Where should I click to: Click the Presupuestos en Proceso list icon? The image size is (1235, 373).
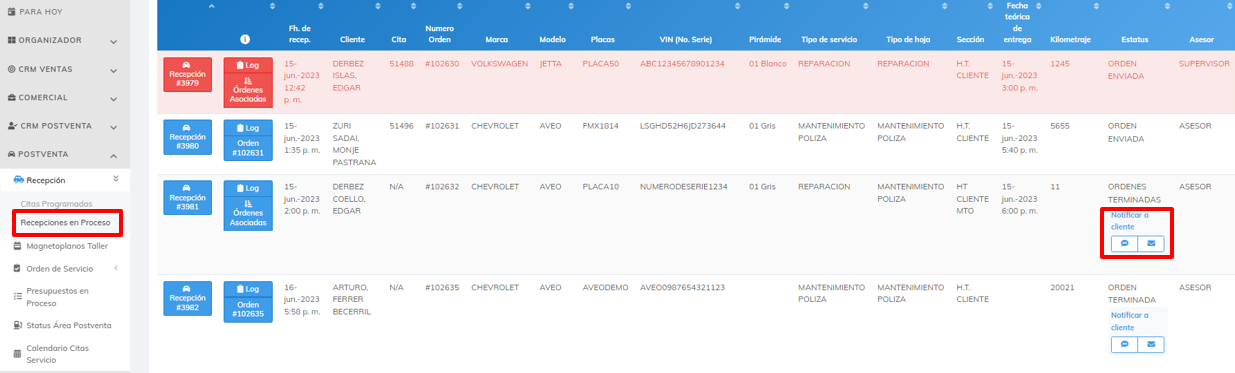pos(17,296)
